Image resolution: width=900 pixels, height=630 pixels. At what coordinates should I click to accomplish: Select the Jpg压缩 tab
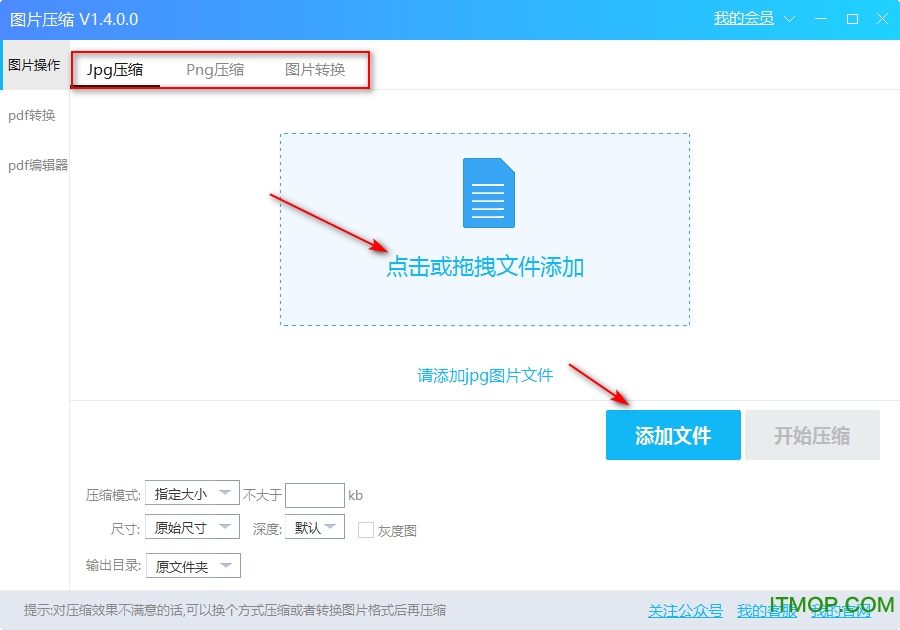click(115, 70)
